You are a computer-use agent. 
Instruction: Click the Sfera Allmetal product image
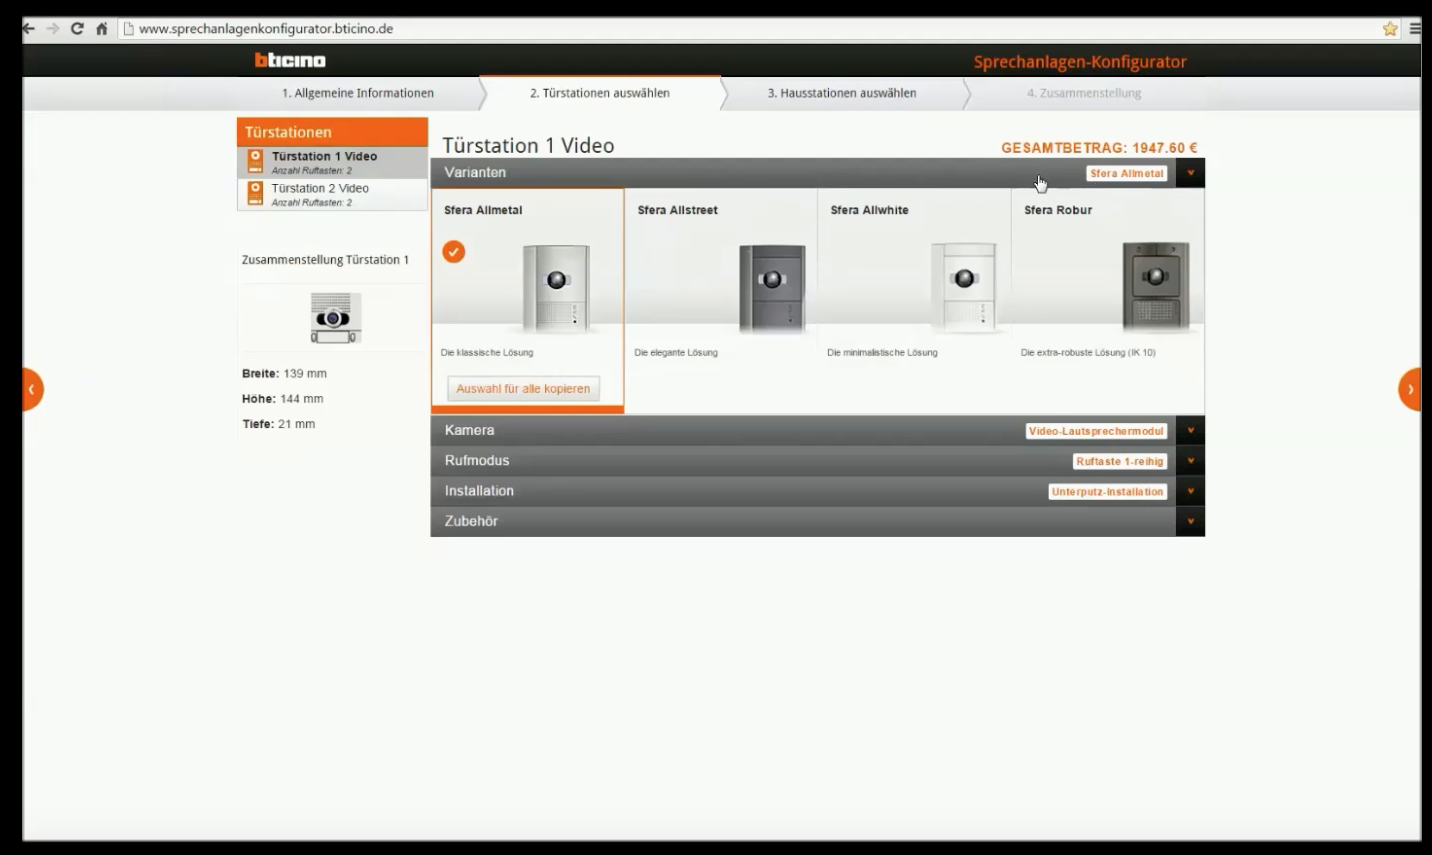point(556,288)
